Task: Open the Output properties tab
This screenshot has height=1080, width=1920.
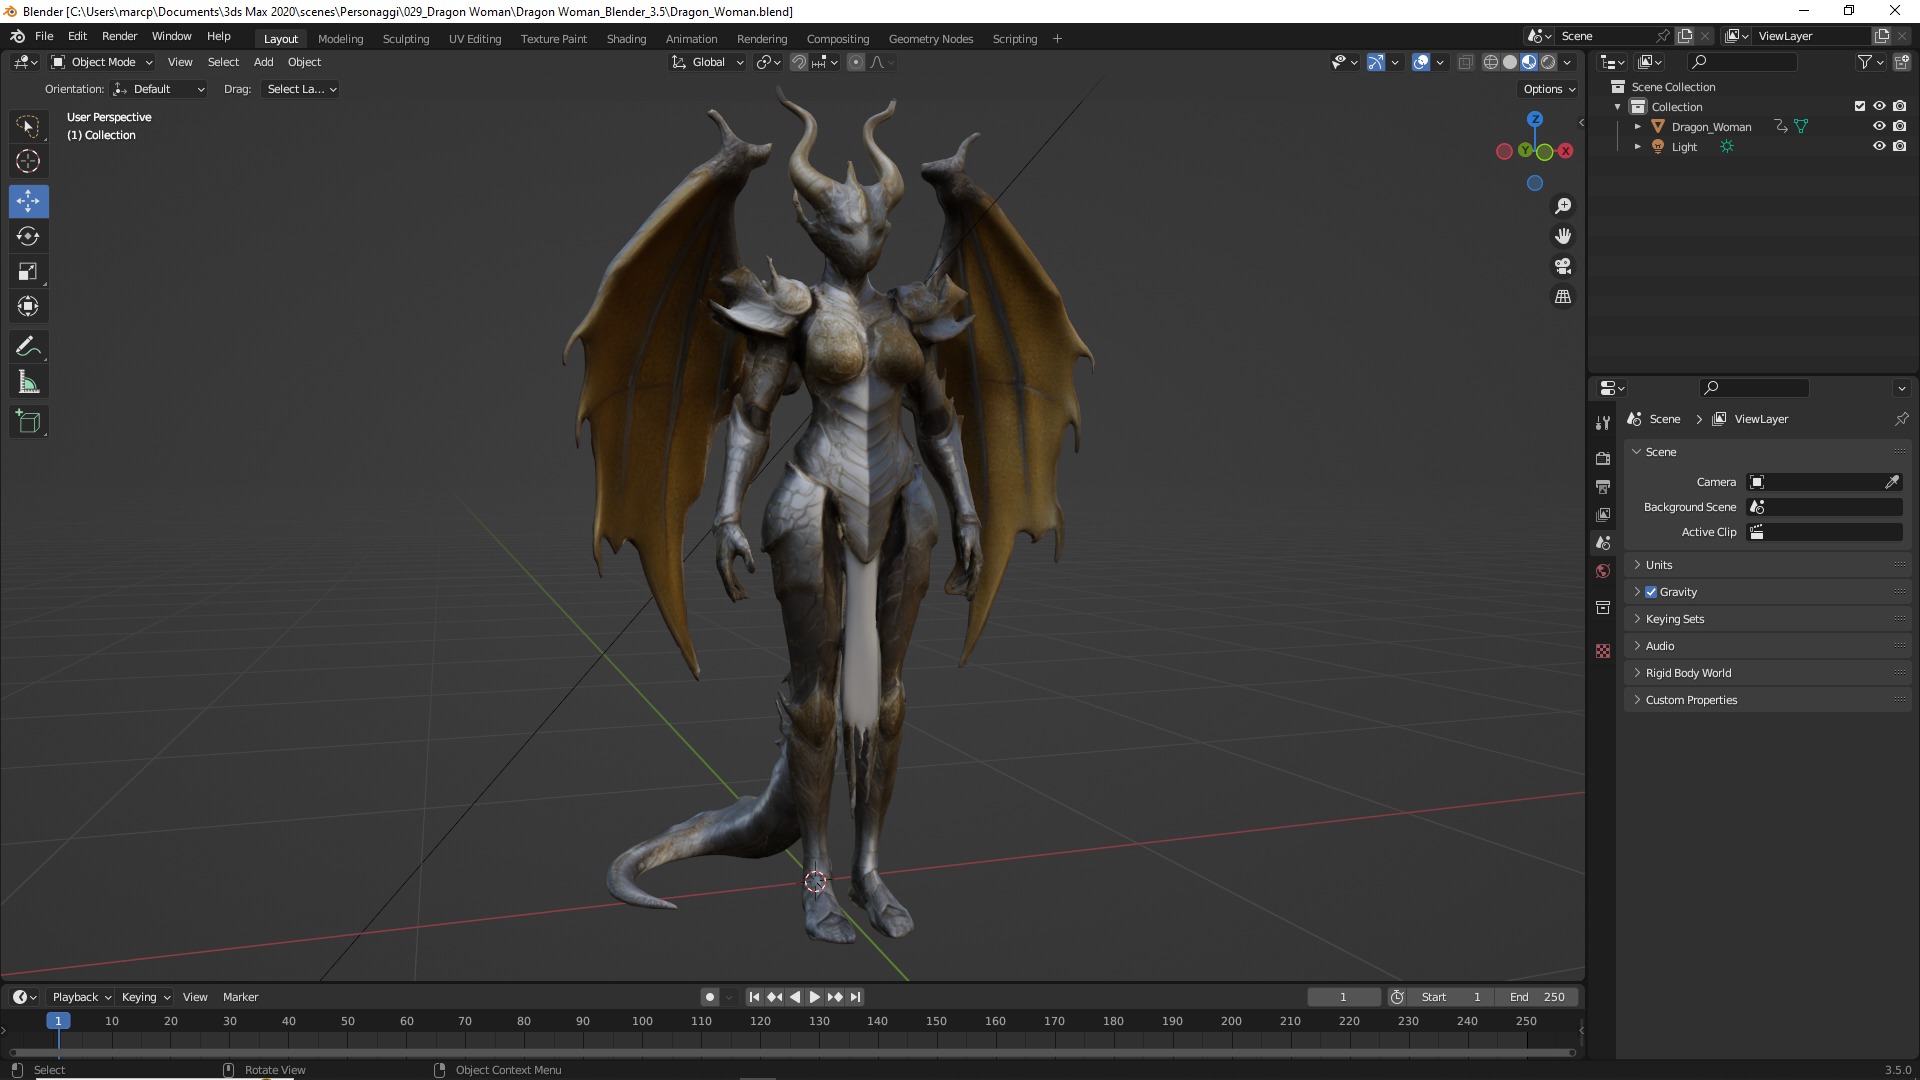Action: point(1603,486)
